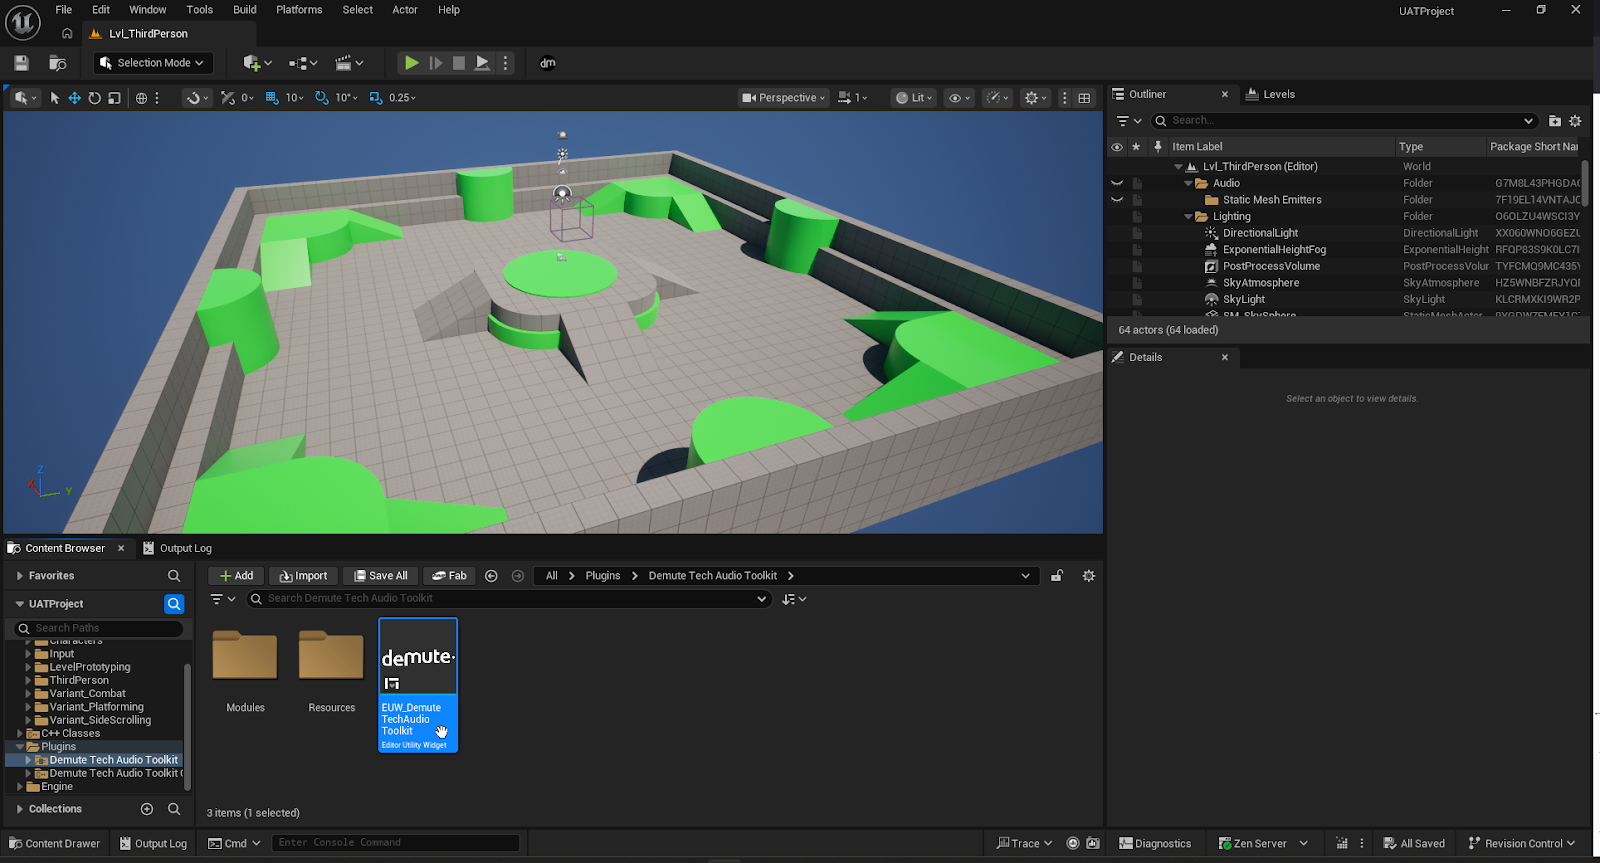Switch to the Levels tab
1600x863 pixels.
1270,94
